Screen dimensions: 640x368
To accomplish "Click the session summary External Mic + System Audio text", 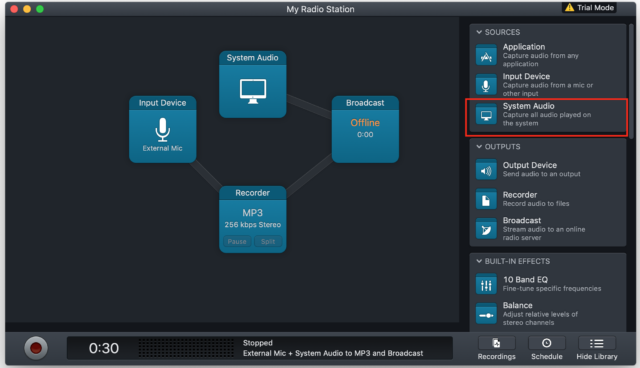I will pyautogui.click(x=333, y=353).
